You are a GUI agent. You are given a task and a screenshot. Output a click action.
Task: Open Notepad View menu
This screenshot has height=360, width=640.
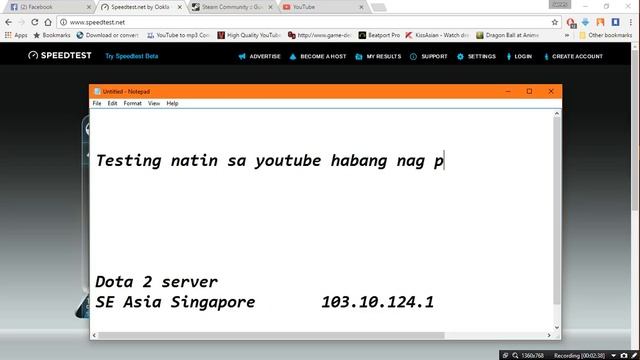pos(153,103)
